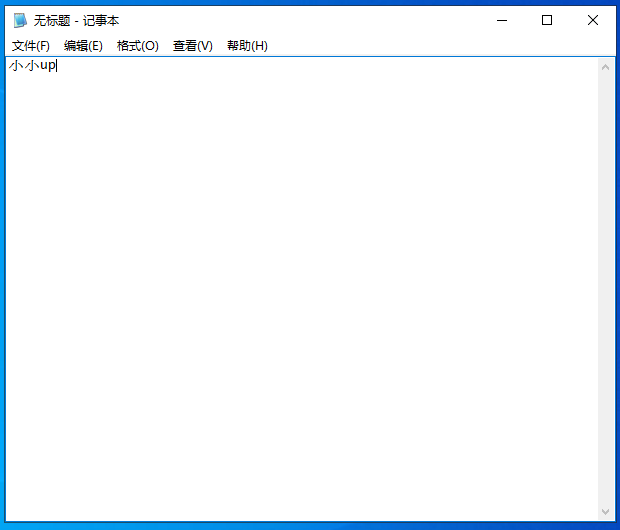
Task: Place cursor in text '小小up'
Action: pyautogui.click(x=32, y=65)
